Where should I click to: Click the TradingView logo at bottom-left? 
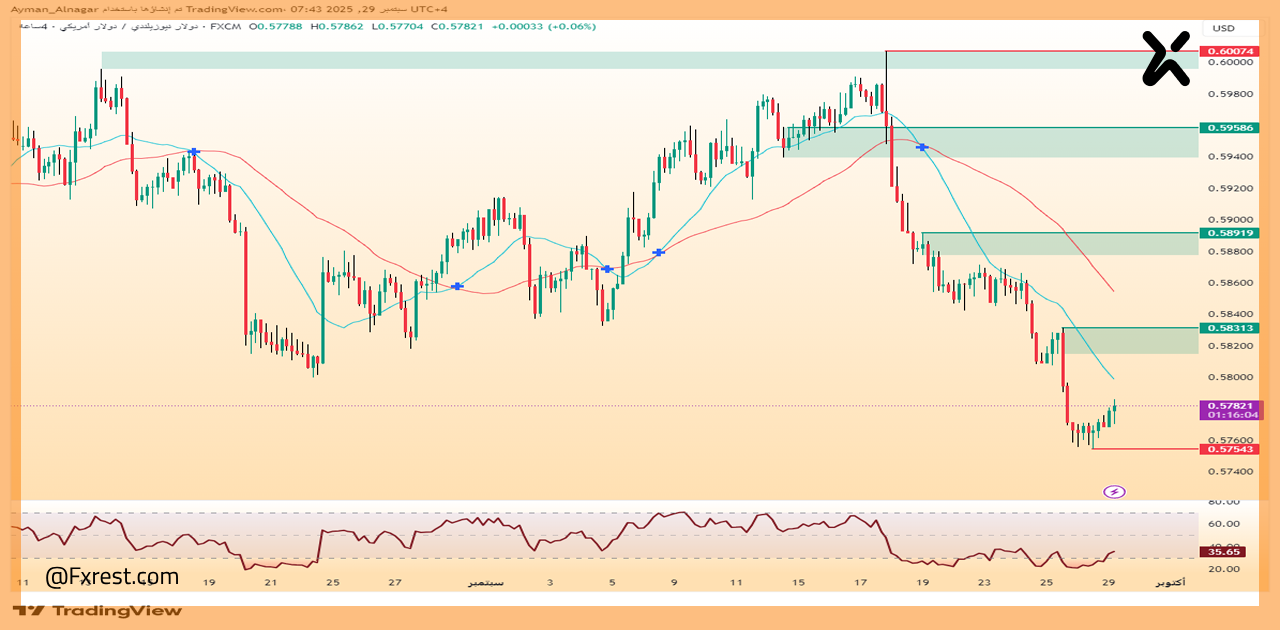(97, 610)
